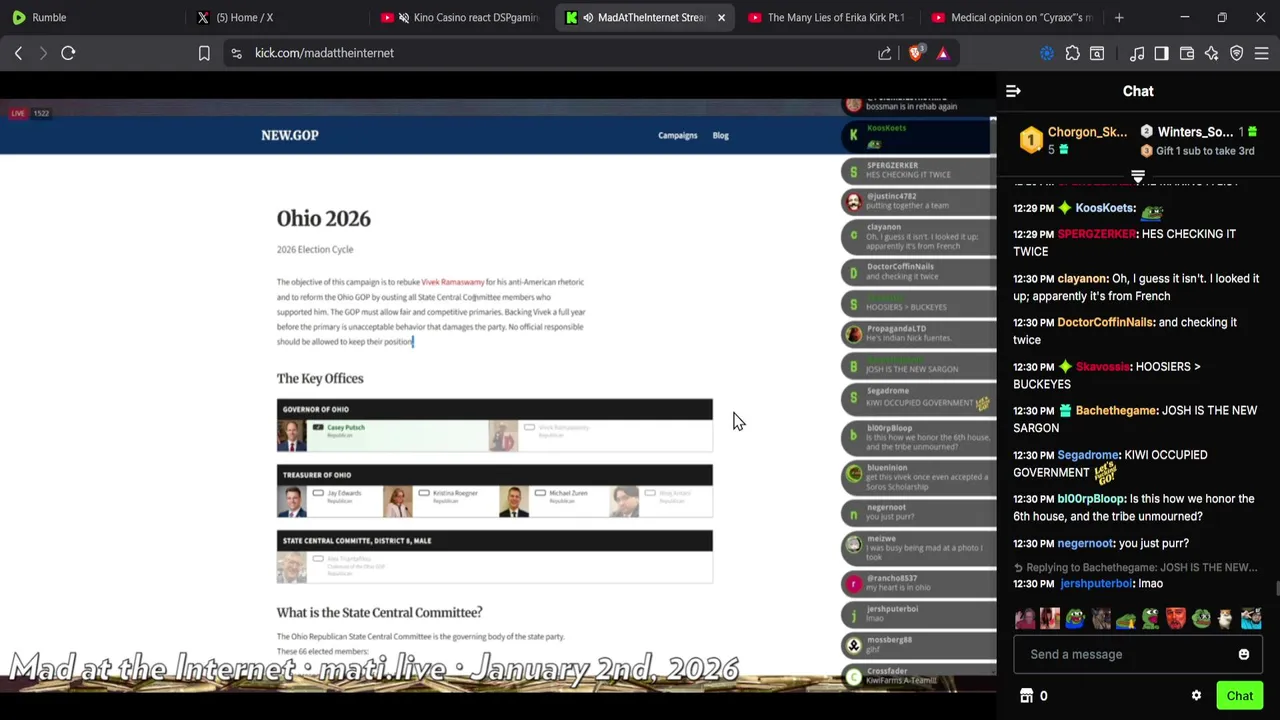
Task: Click the NEW.GOP site logo
Action: 289,135
